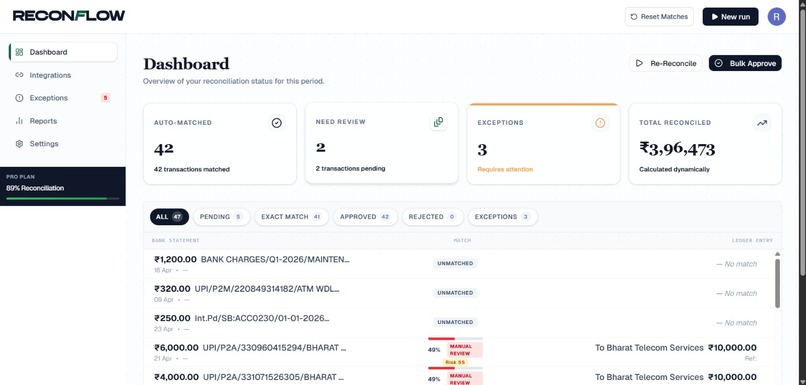Click the Exceptions alert icon in sidebar

pyautogui.click(x=20, y=98)
